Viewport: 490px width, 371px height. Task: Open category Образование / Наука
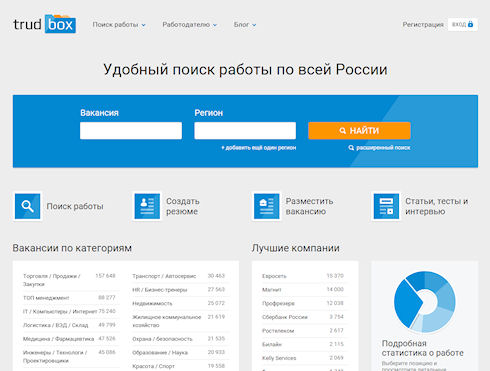tap(160, 352)
